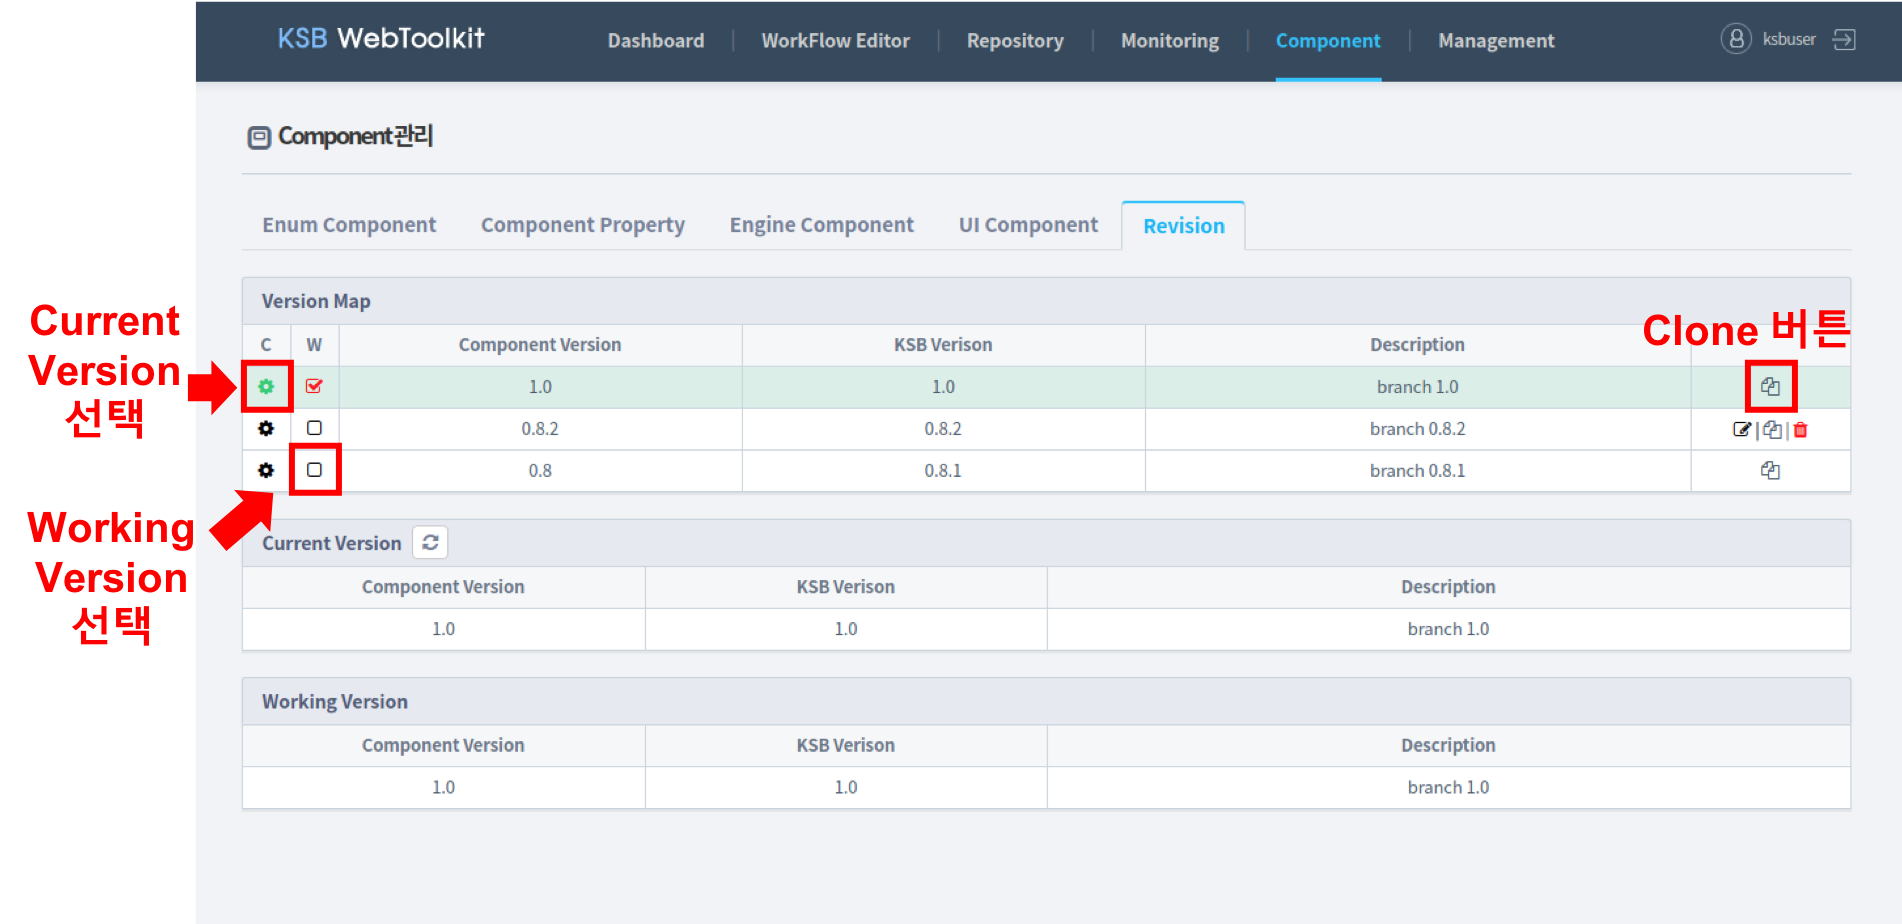Delete the branch 0.8.2 version
The height and width of the screenshot is (924, 1902).
1800,430
